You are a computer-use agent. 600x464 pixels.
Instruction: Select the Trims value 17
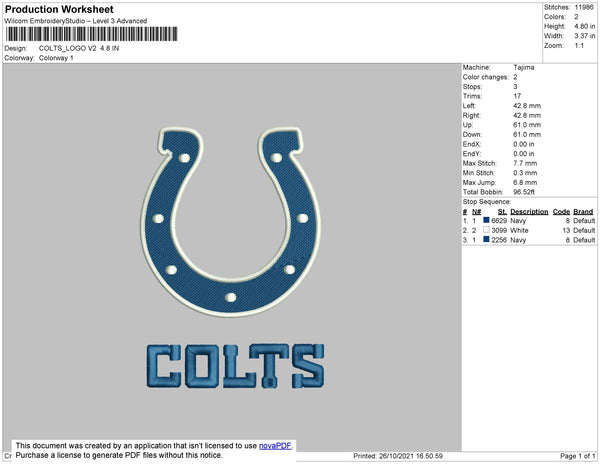click(517, 96)
